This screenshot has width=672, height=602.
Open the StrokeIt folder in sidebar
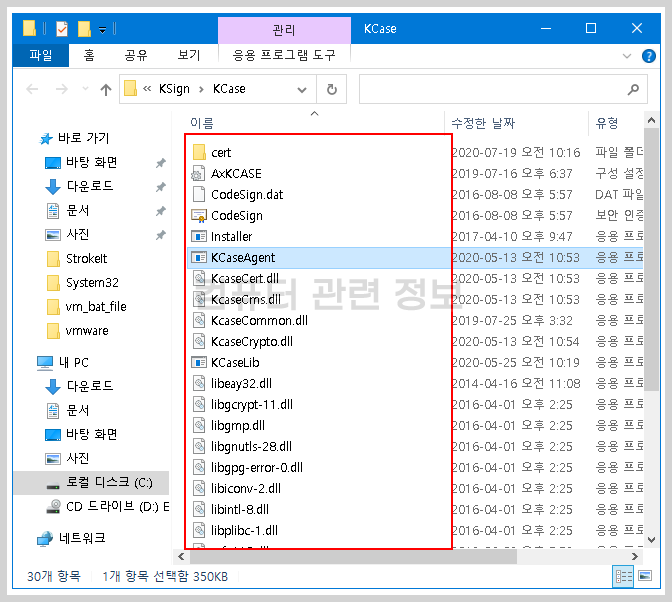click(86, 259)
